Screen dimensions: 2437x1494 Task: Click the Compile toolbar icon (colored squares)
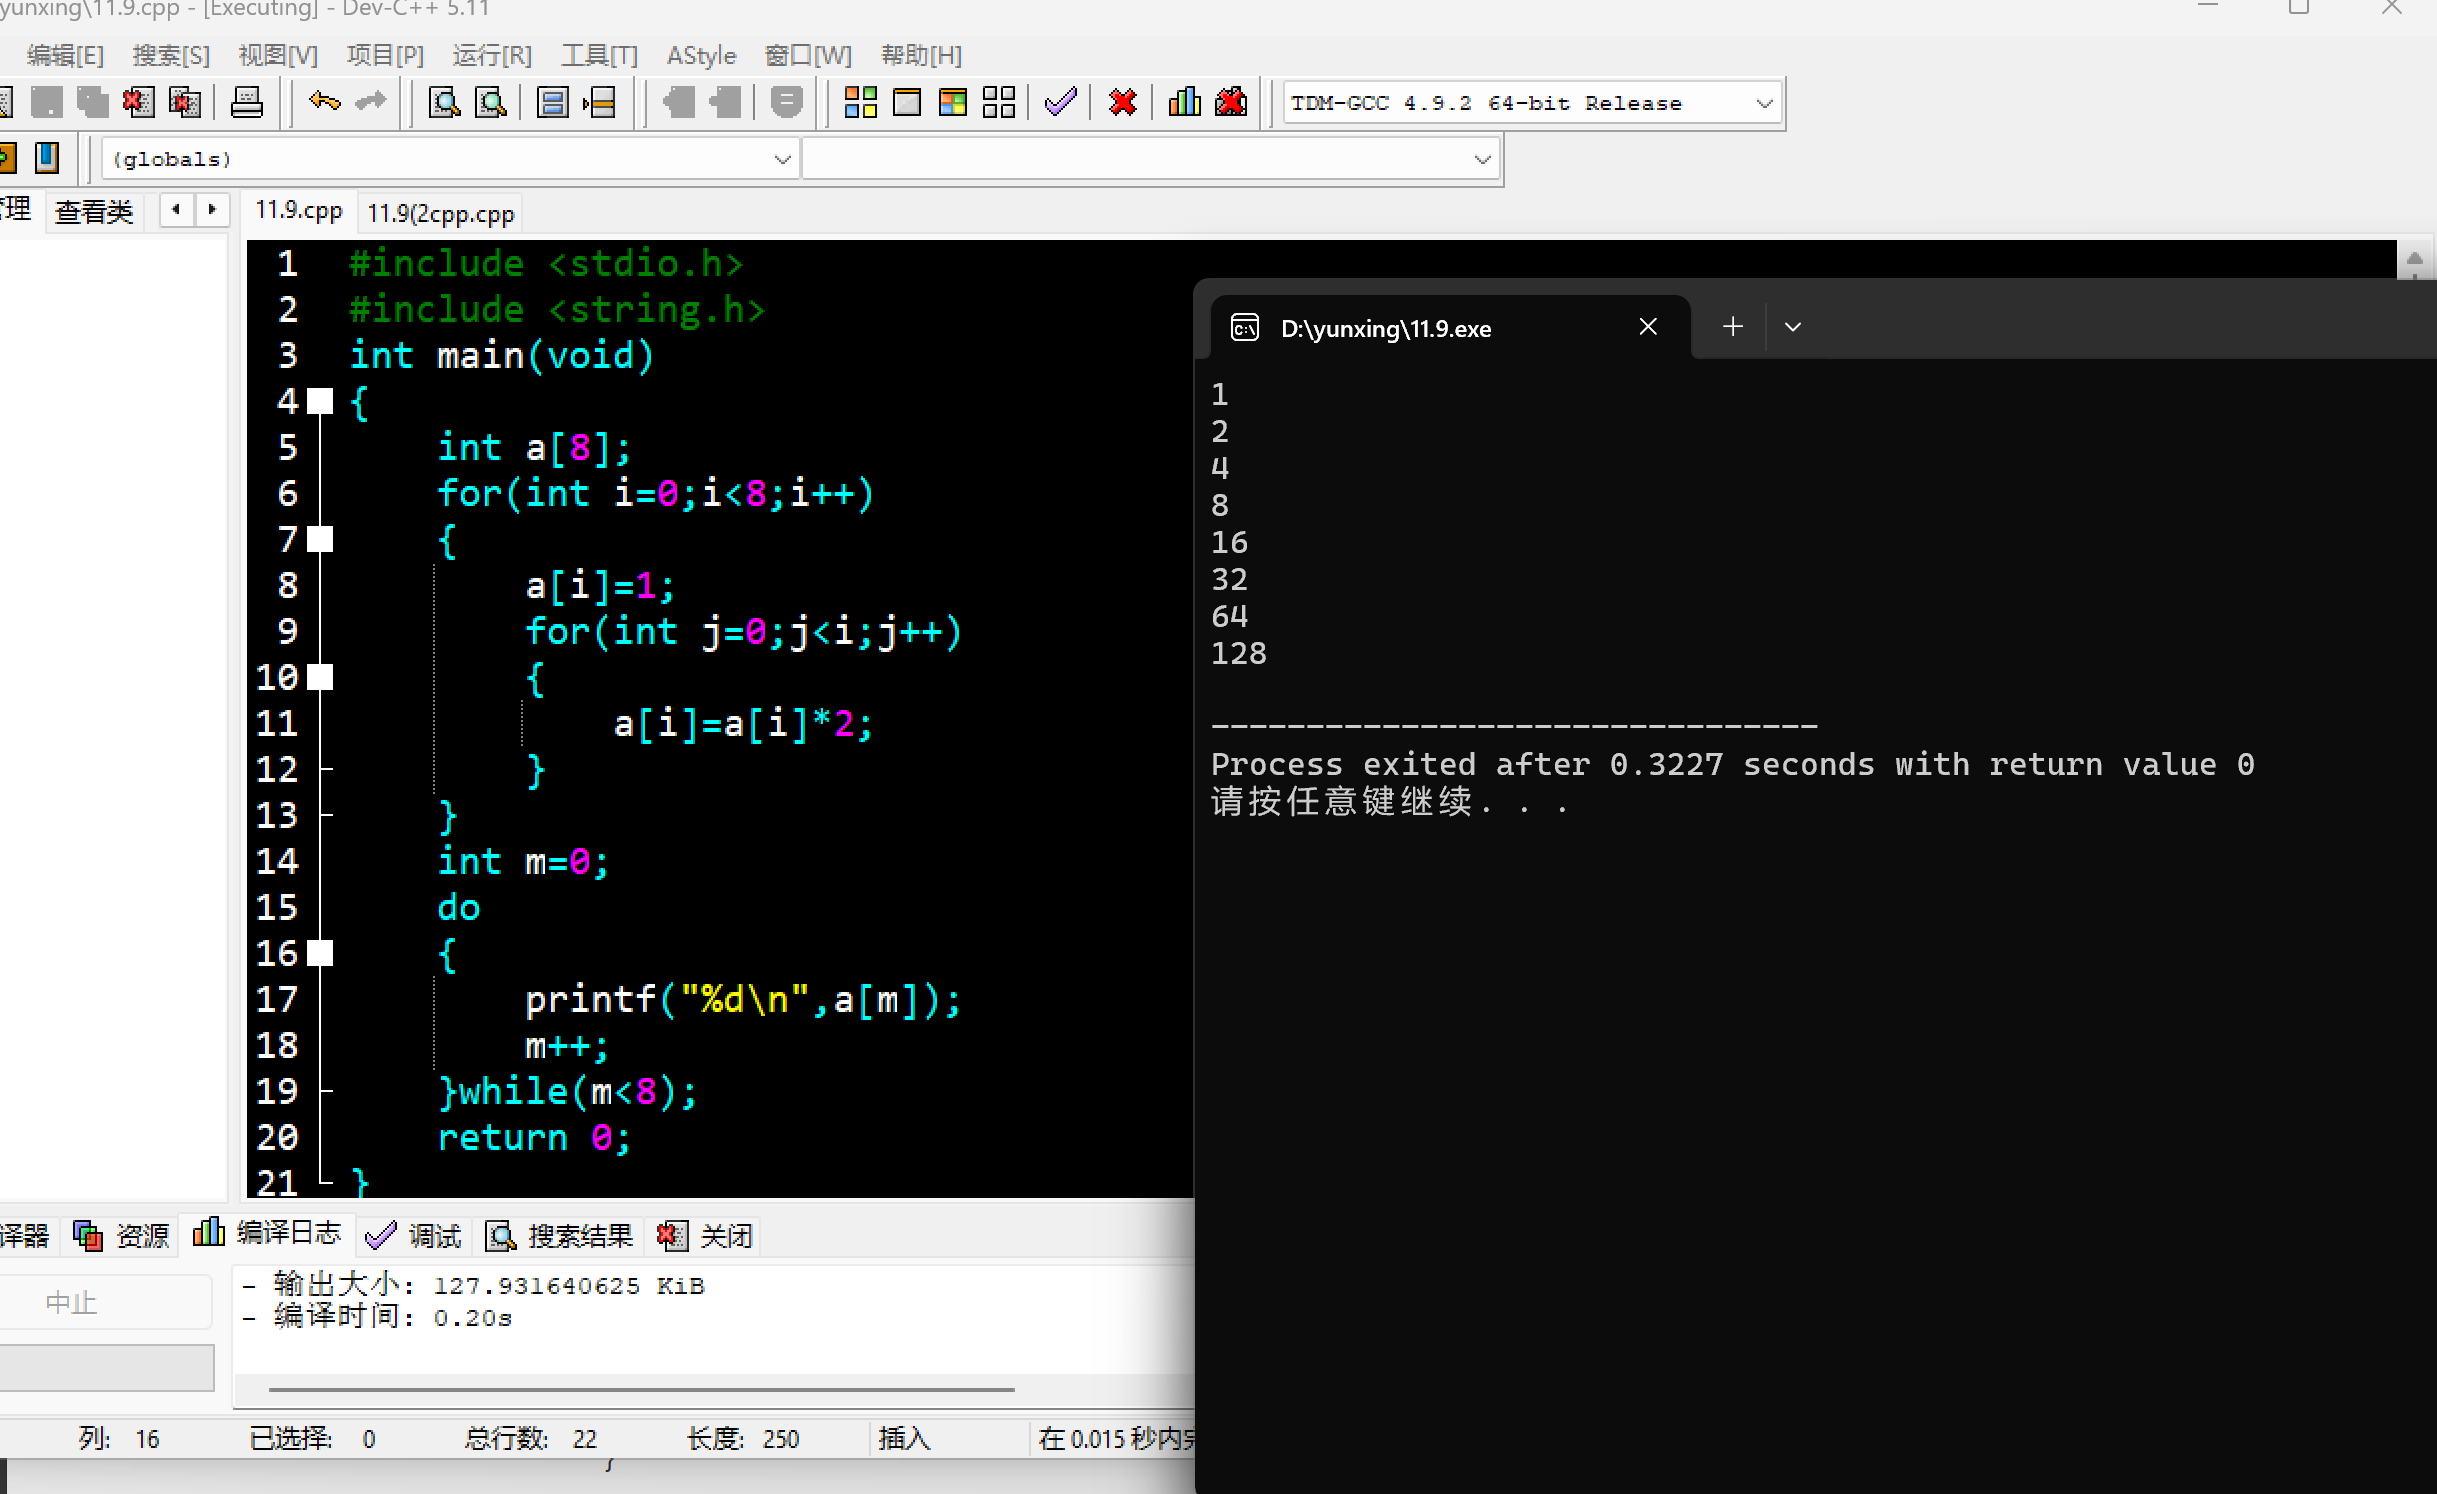(x=860, y=102)
